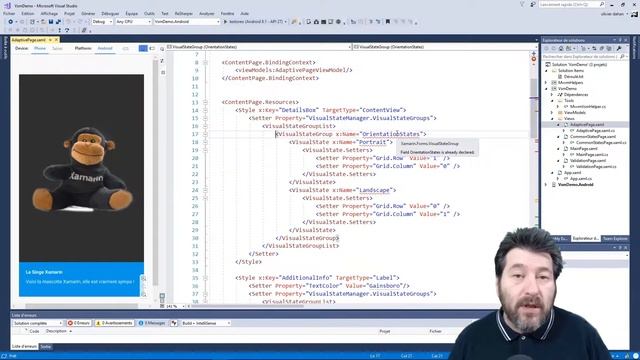Viewport: 640px width, 360px height.
Task: Click the Save icon in toolbar
Action: coord(51,22)
